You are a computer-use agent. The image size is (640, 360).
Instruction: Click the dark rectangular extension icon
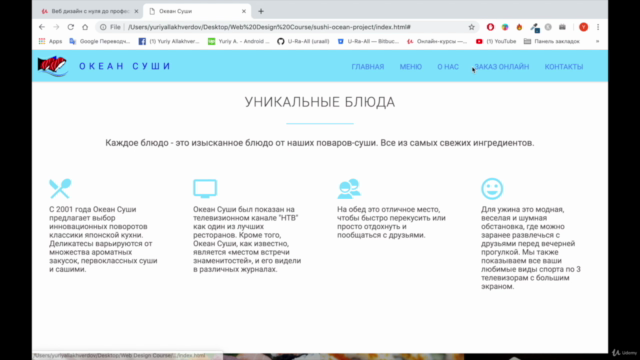562,27
